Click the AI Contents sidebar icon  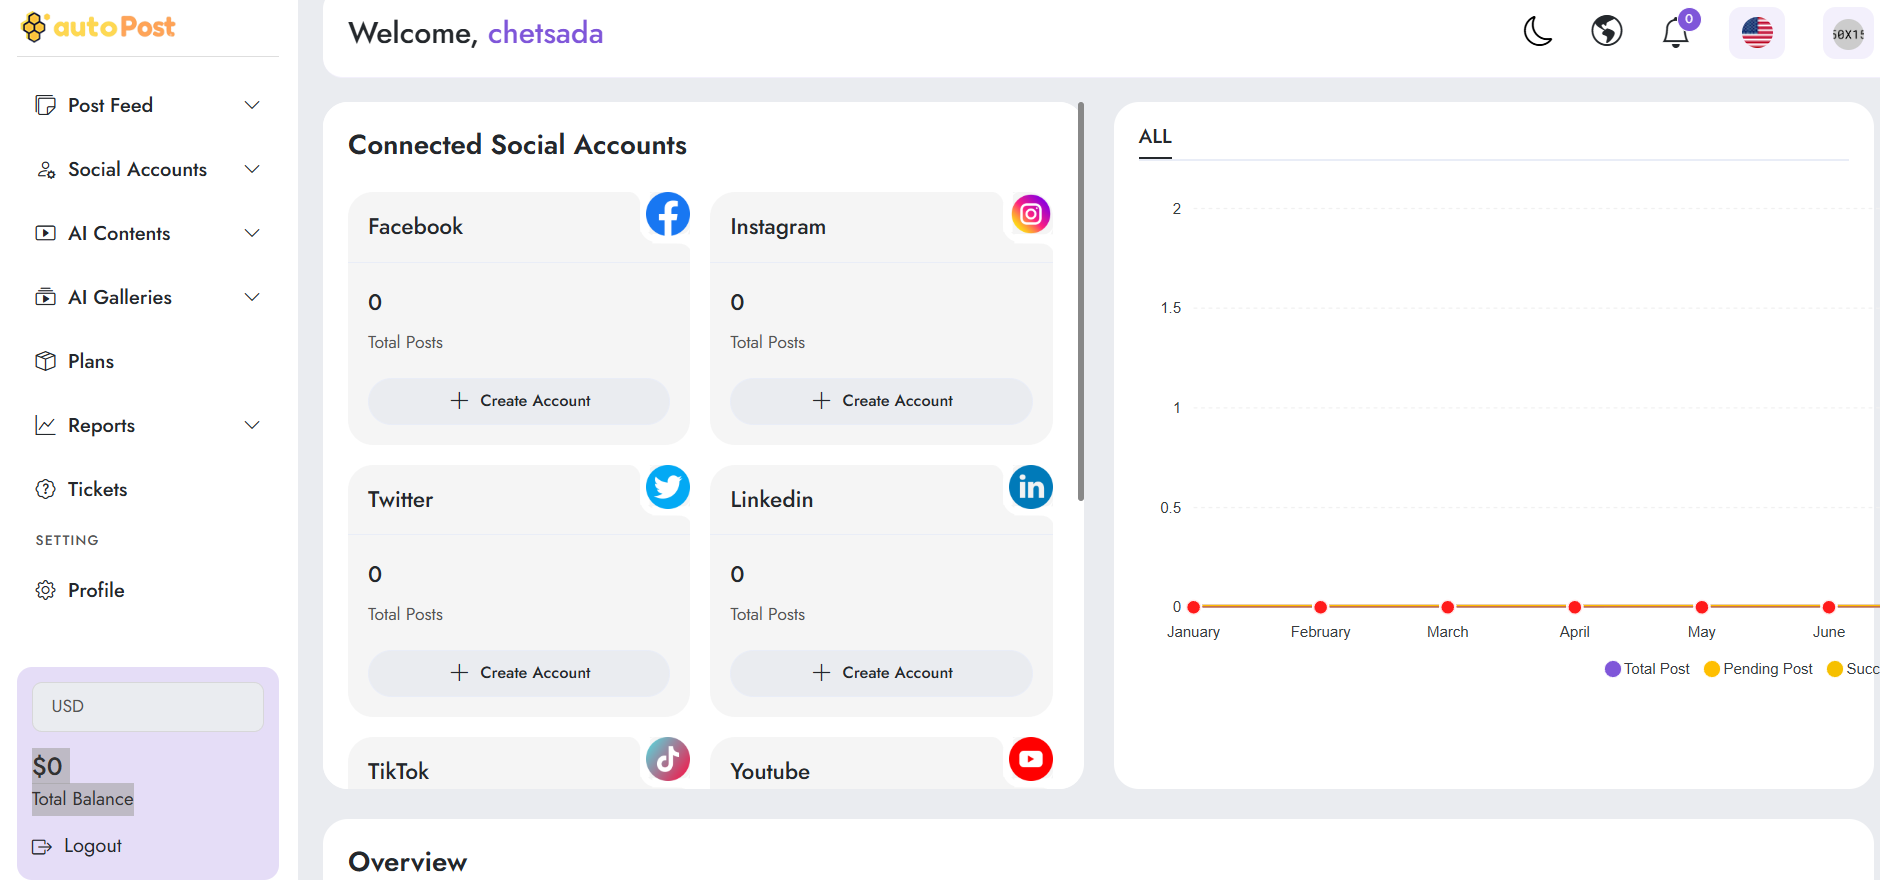point(45,233)
